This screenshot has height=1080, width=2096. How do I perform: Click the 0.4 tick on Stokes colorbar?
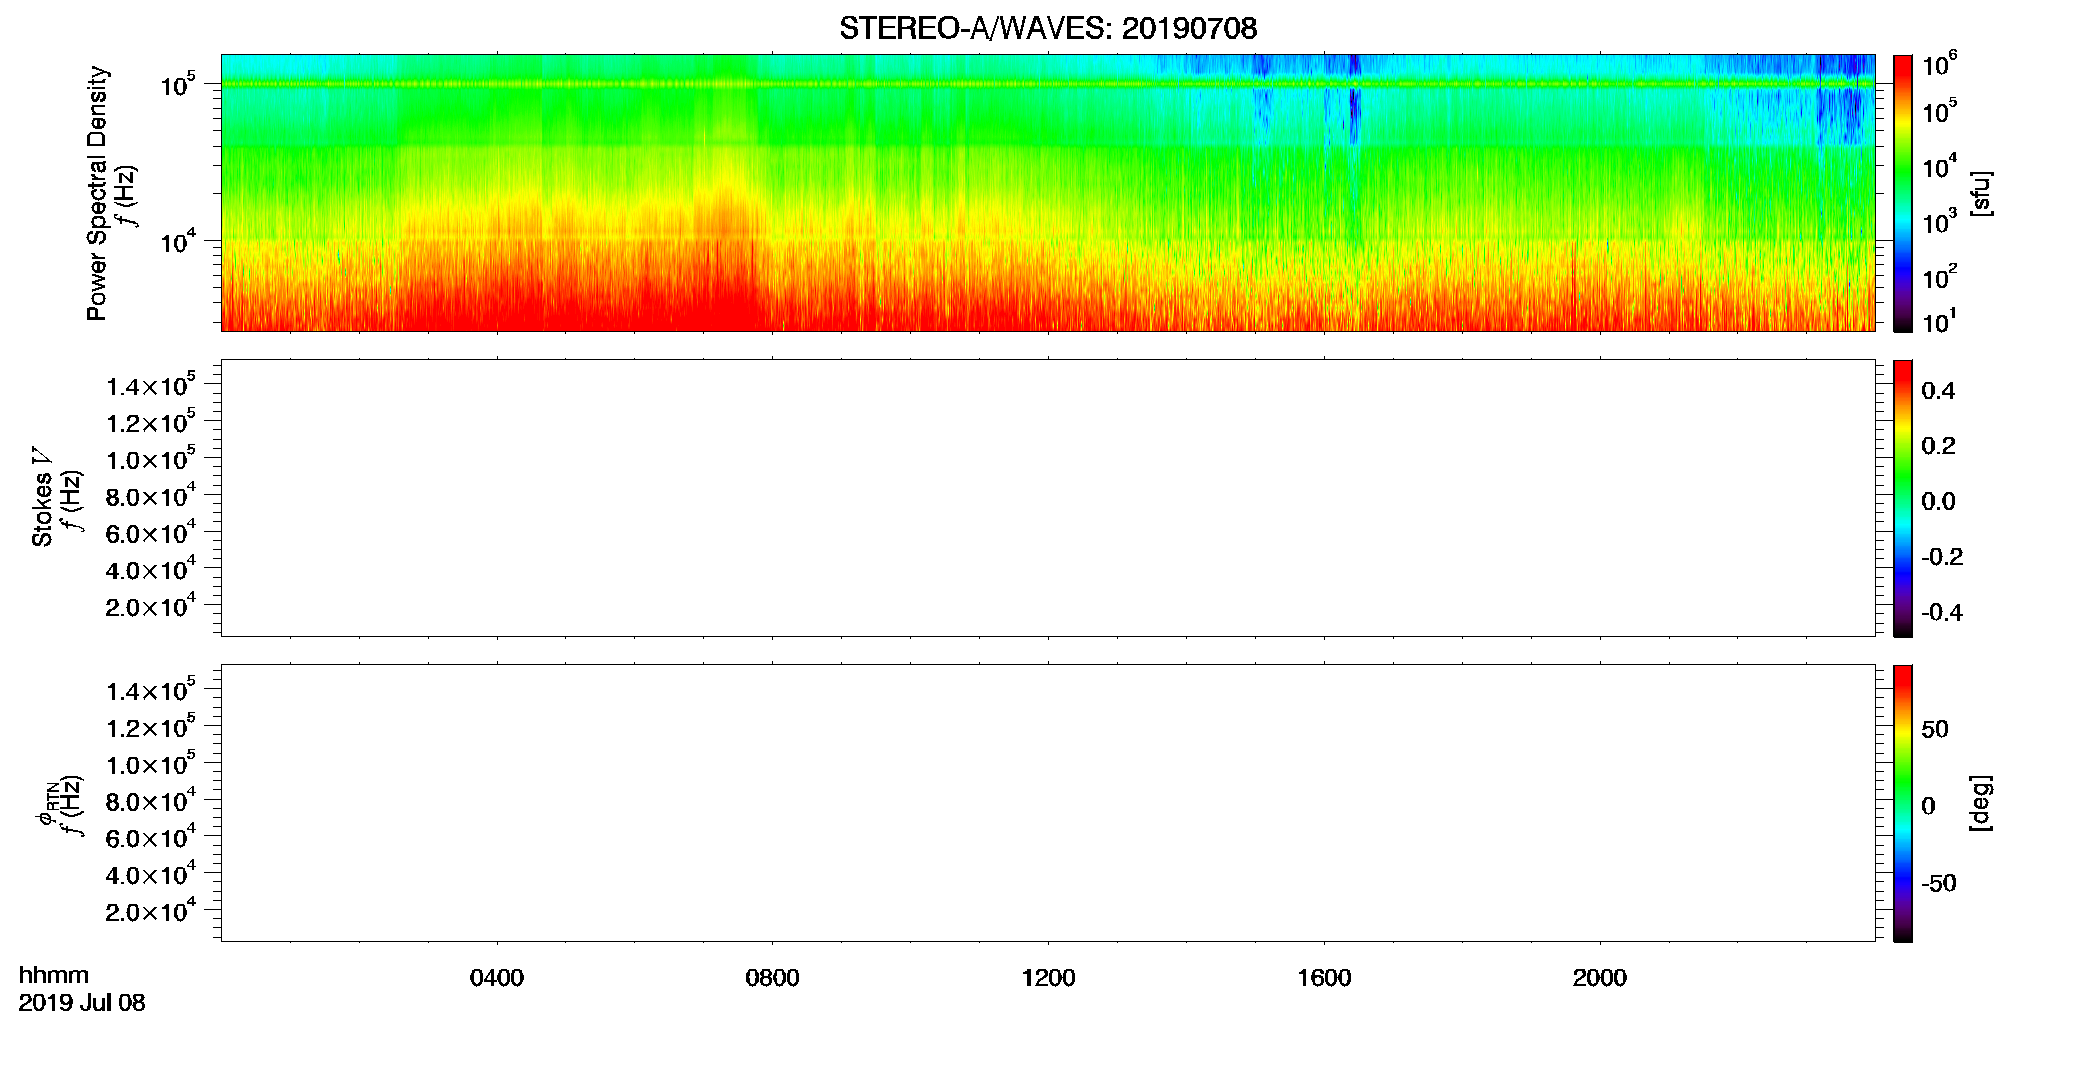pos(1938,391)
